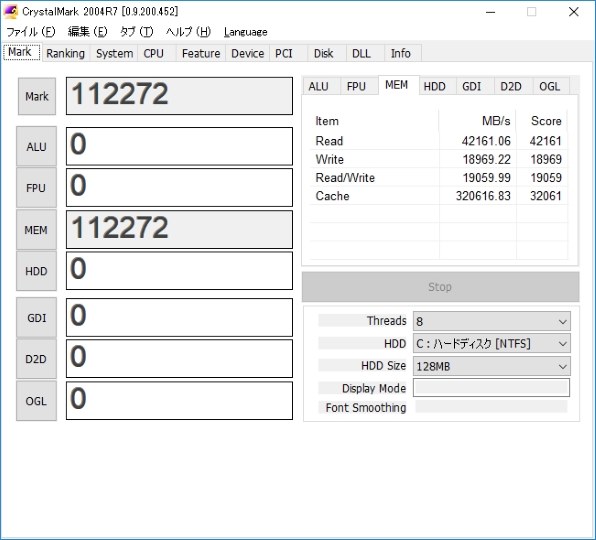Click the 42161.06 MB/s value
The image size is (596, 540).
click(486, 141)
